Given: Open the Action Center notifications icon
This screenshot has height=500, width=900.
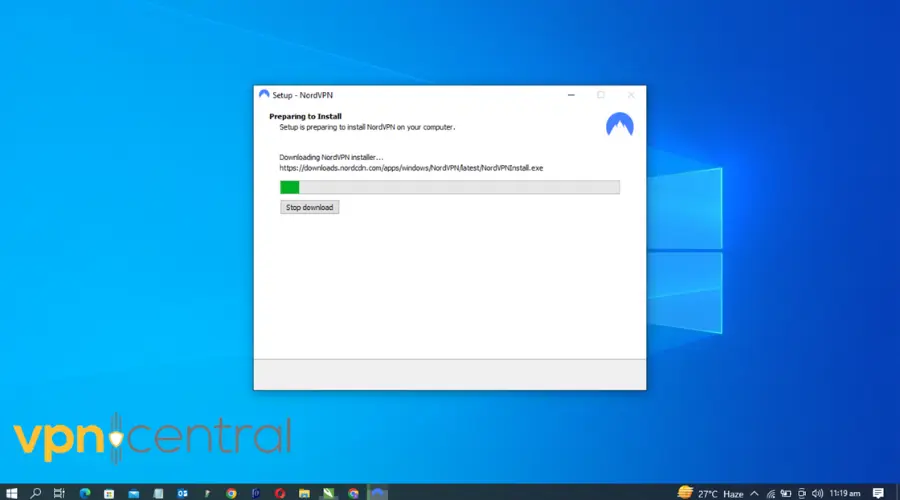Looking at the screenshot, I should pos(878,493).
